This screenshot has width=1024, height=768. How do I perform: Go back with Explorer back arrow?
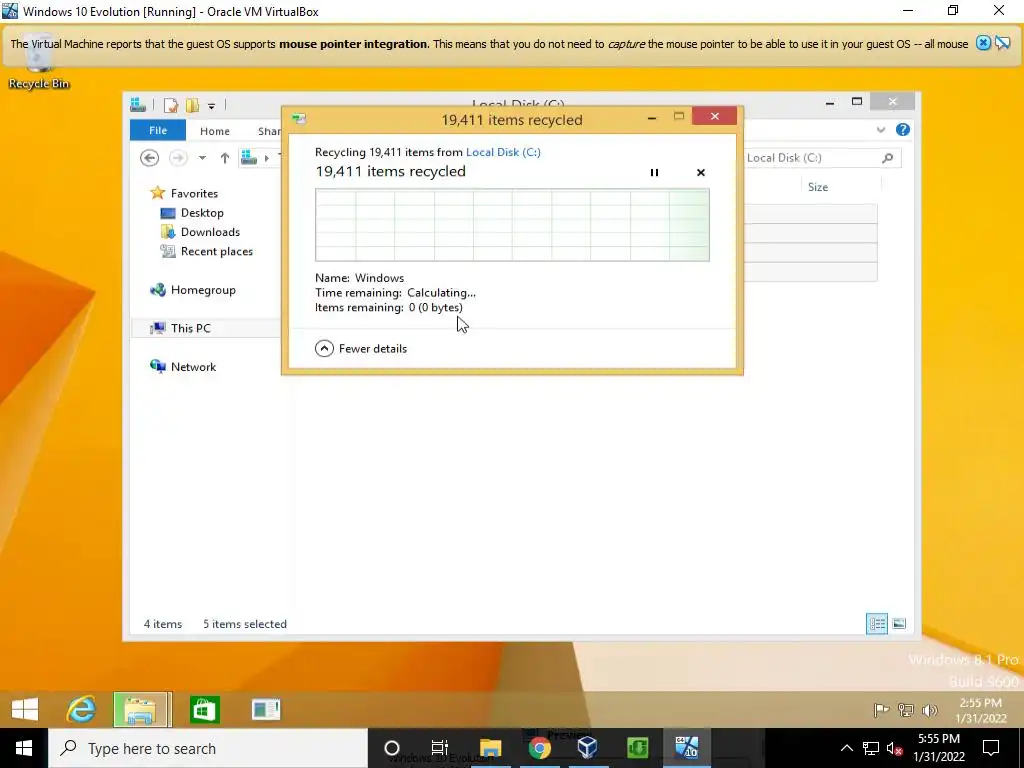(x=150, y=158)
